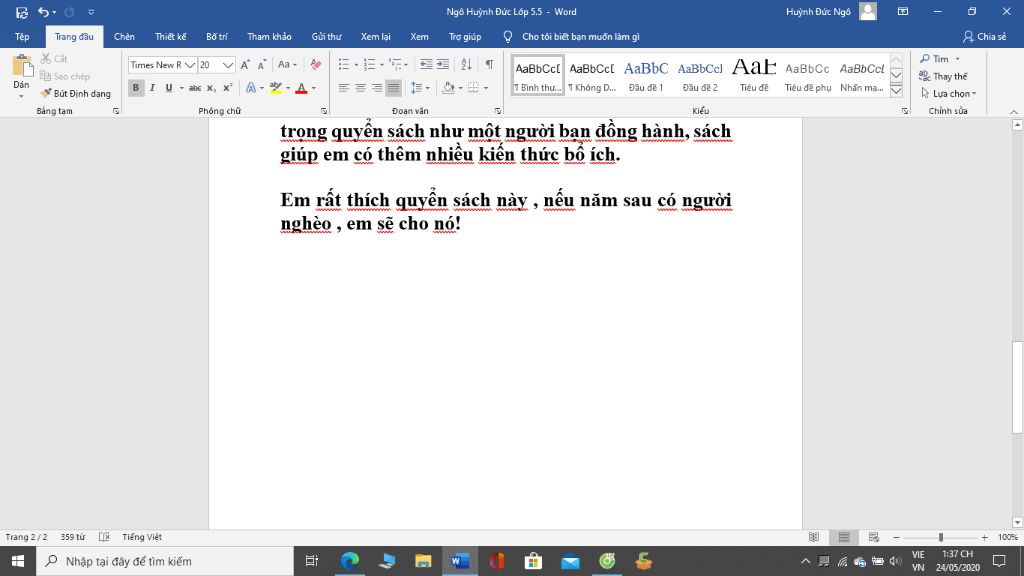This screenshot has height=576, width=1024.
Task: Apply the Đầu đề 1 heading style
Action: point(646,74)
